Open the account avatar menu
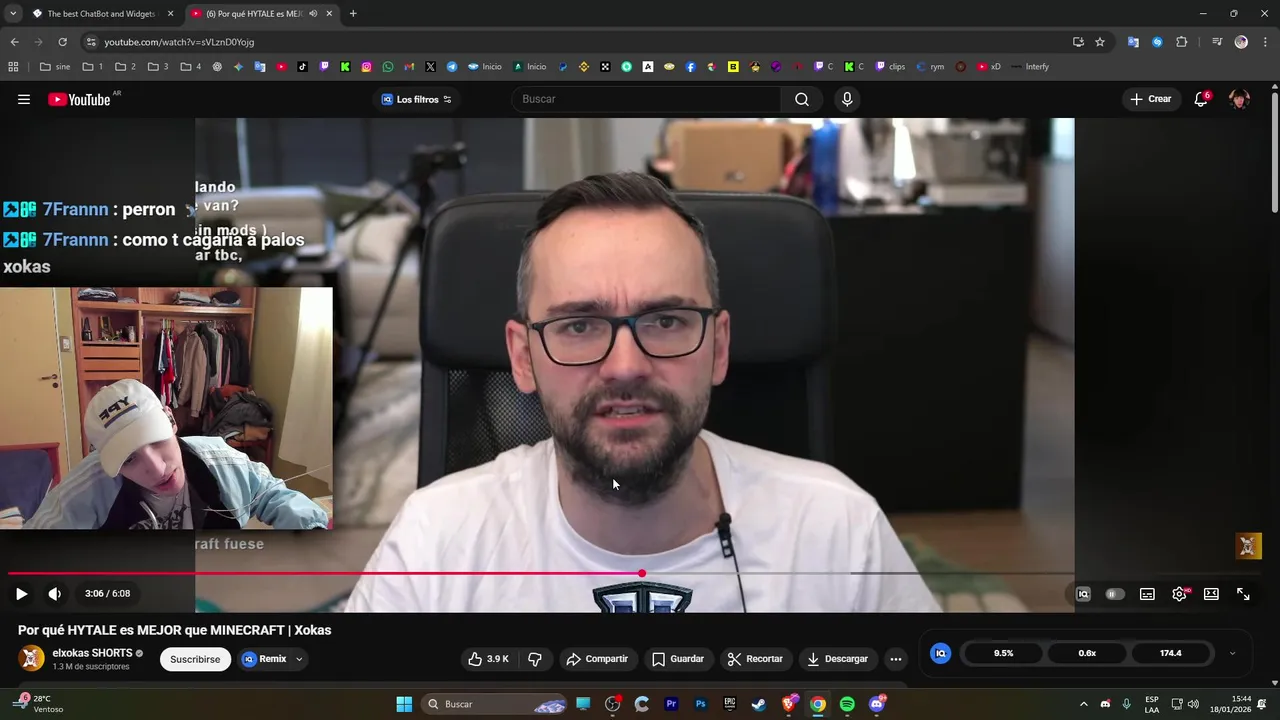1280x720 pixels. 1239,99
